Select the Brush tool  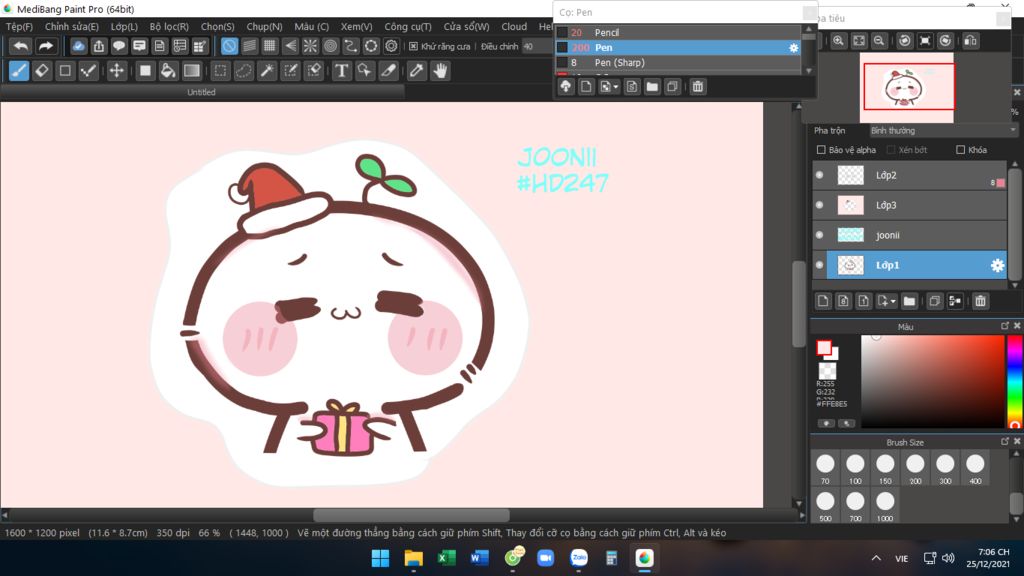19,71
